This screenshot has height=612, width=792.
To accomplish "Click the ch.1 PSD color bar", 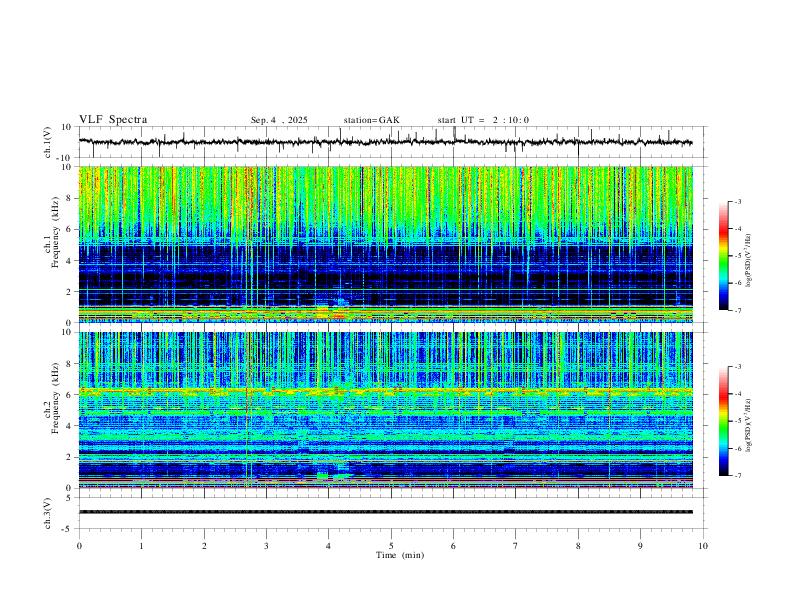I will click(x=724, y=256).
